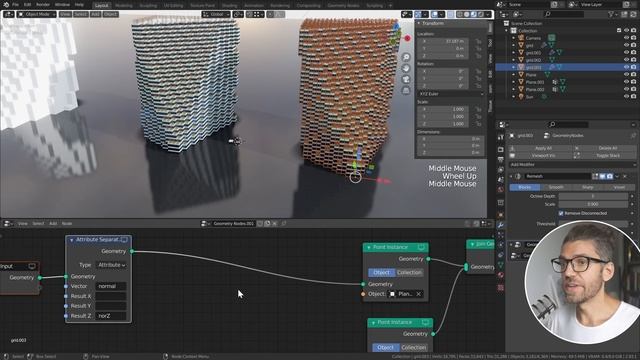Open the editor type selector in 3D viewport header
Viewport: 640px width, 360px height.
coord(9,14)
